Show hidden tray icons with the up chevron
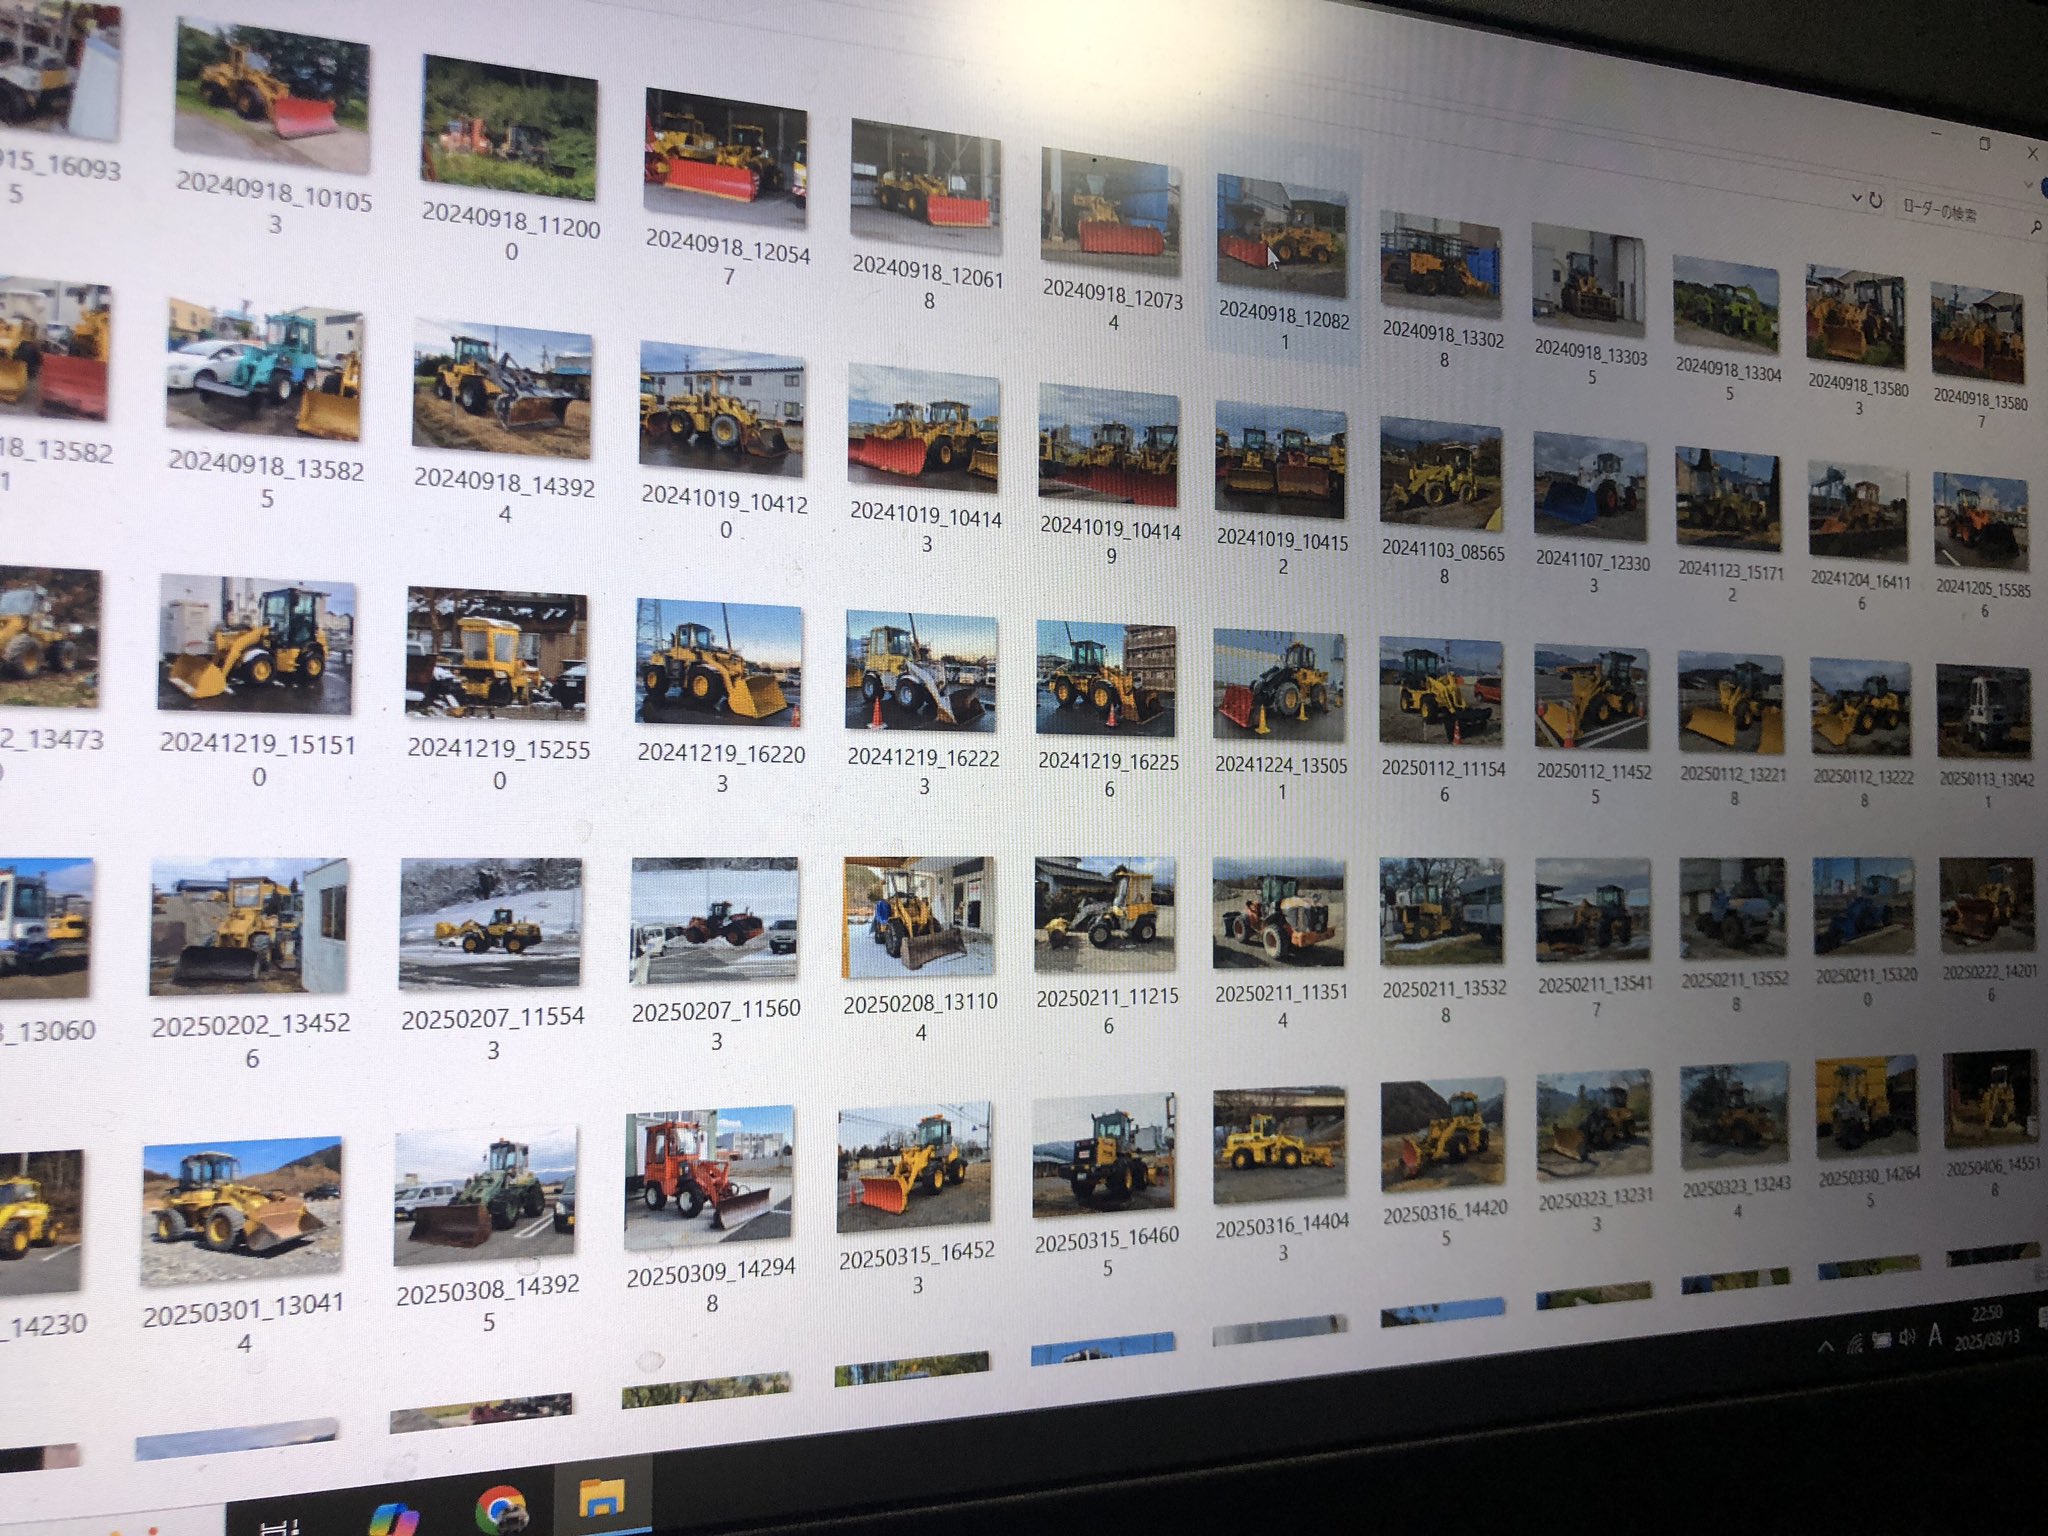This screenshot has width=2048, height=1536. (x=1825, y=1349)
